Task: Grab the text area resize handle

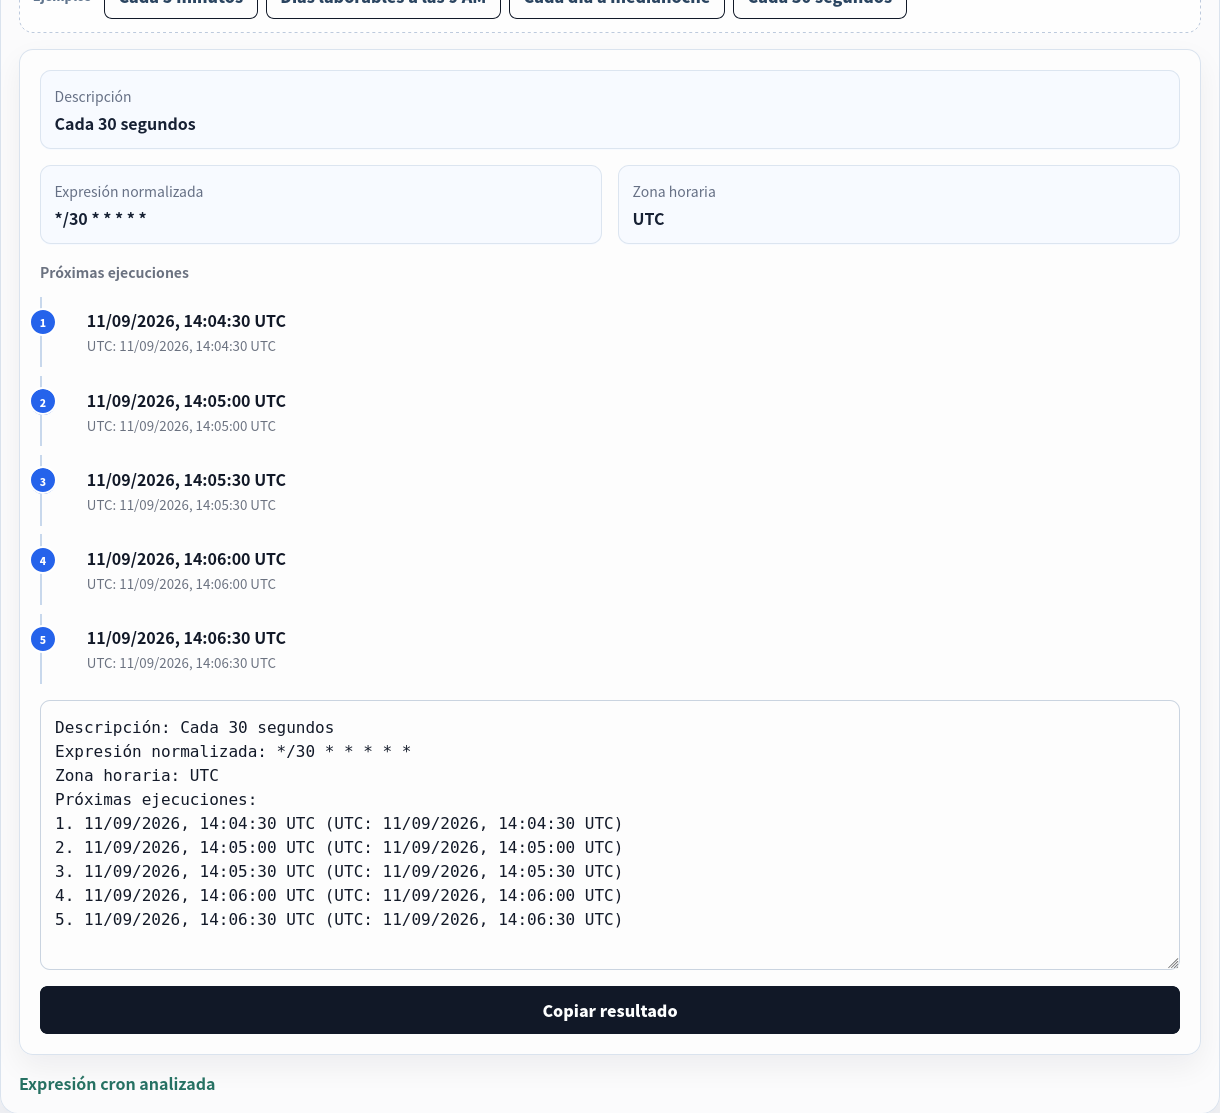Action: tap(1173, 963)
